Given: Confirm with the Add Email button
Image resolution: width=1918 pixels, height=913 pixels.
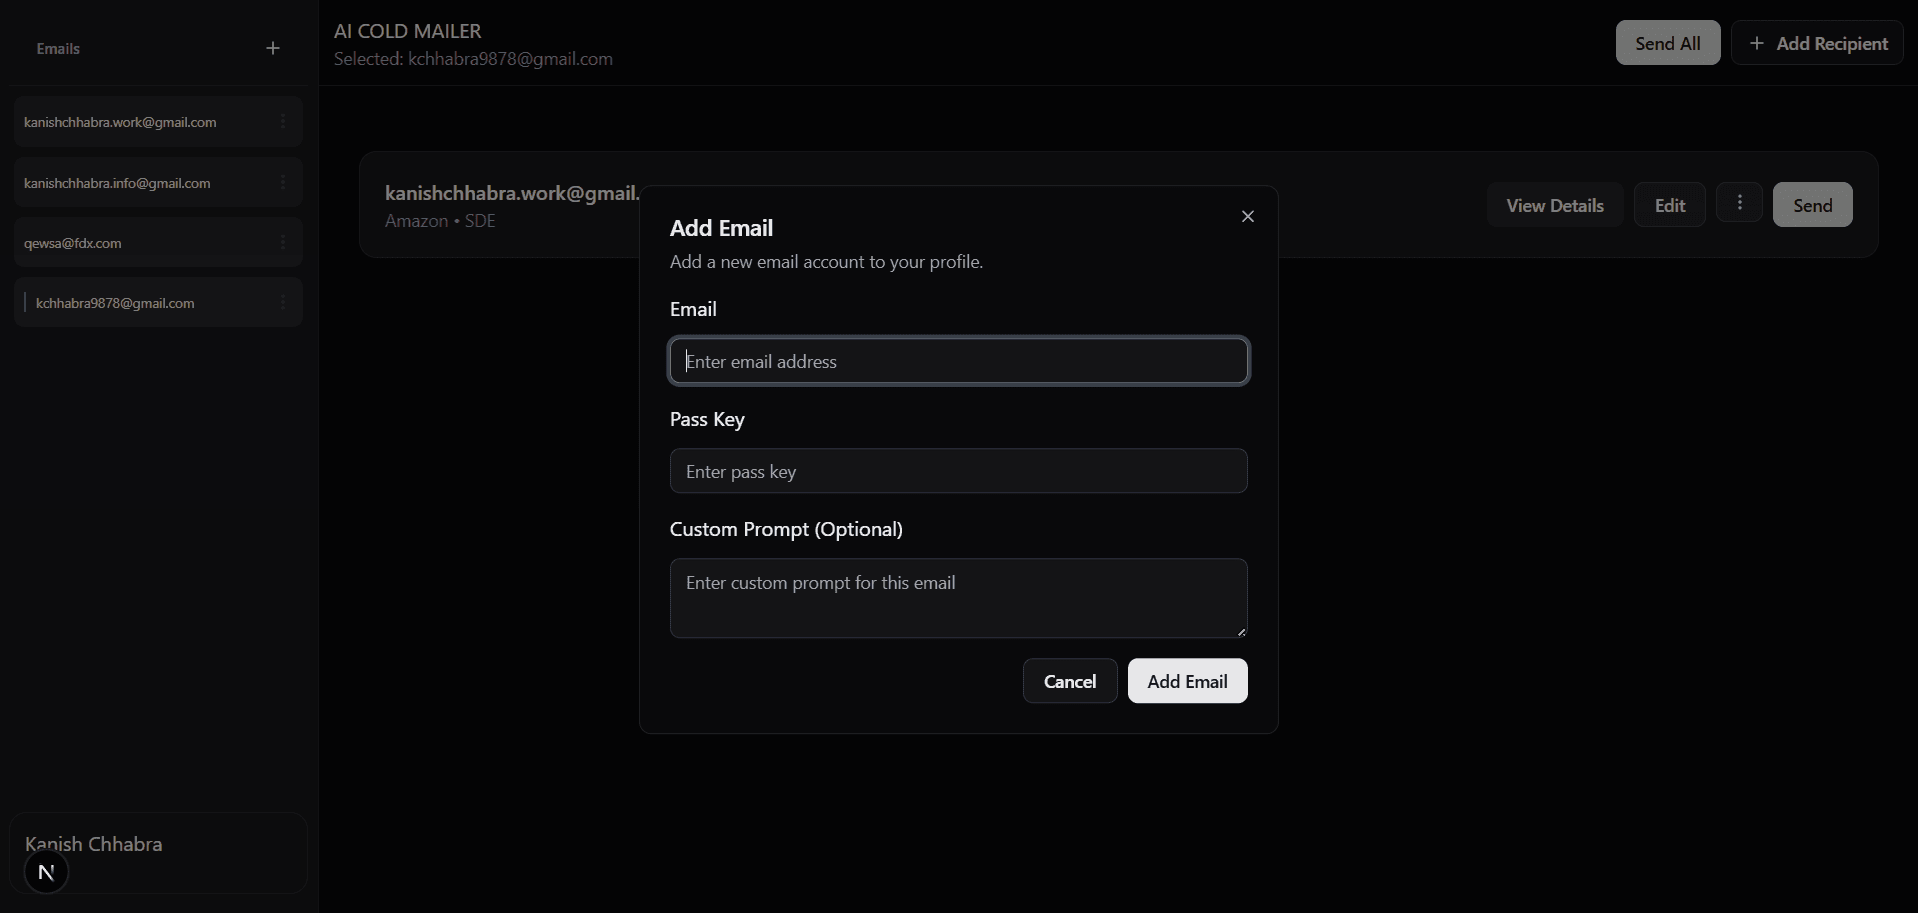Looking at the screenshot, I should pos(1186,681).
